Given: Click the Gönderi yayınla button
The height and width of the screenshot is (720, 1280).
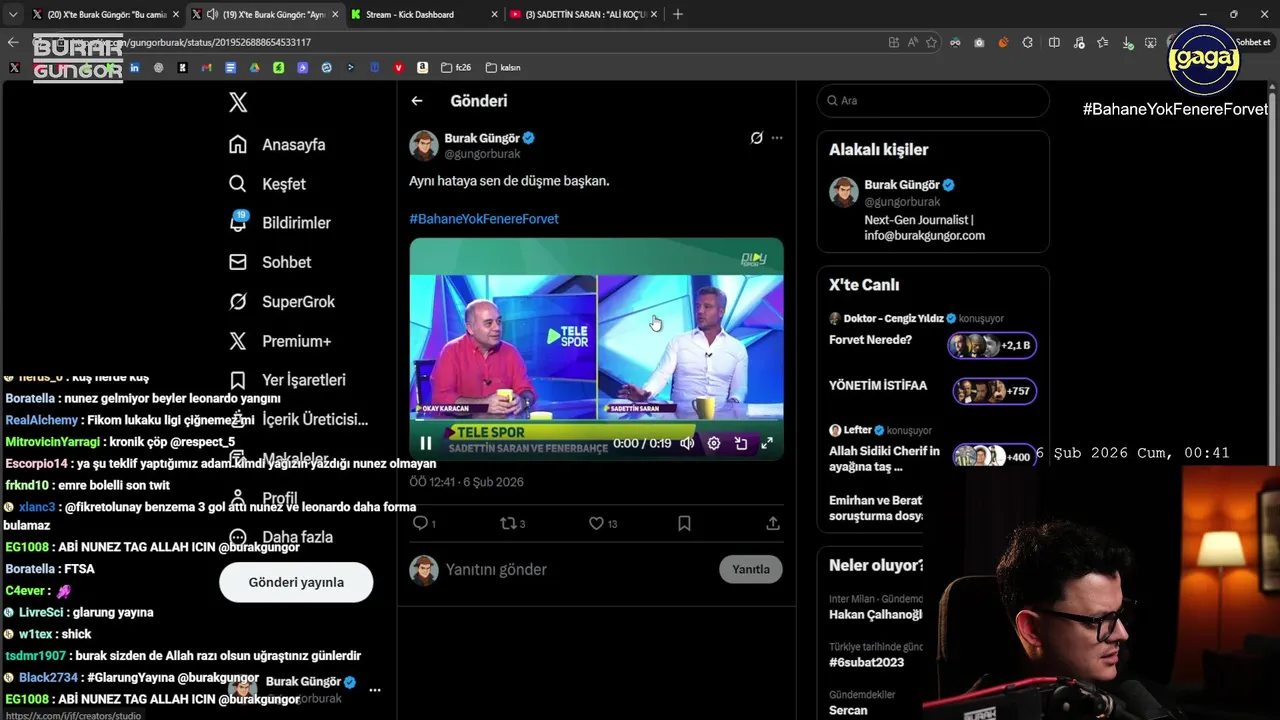Looking at the screenshot, I should [x=296, y=582].
